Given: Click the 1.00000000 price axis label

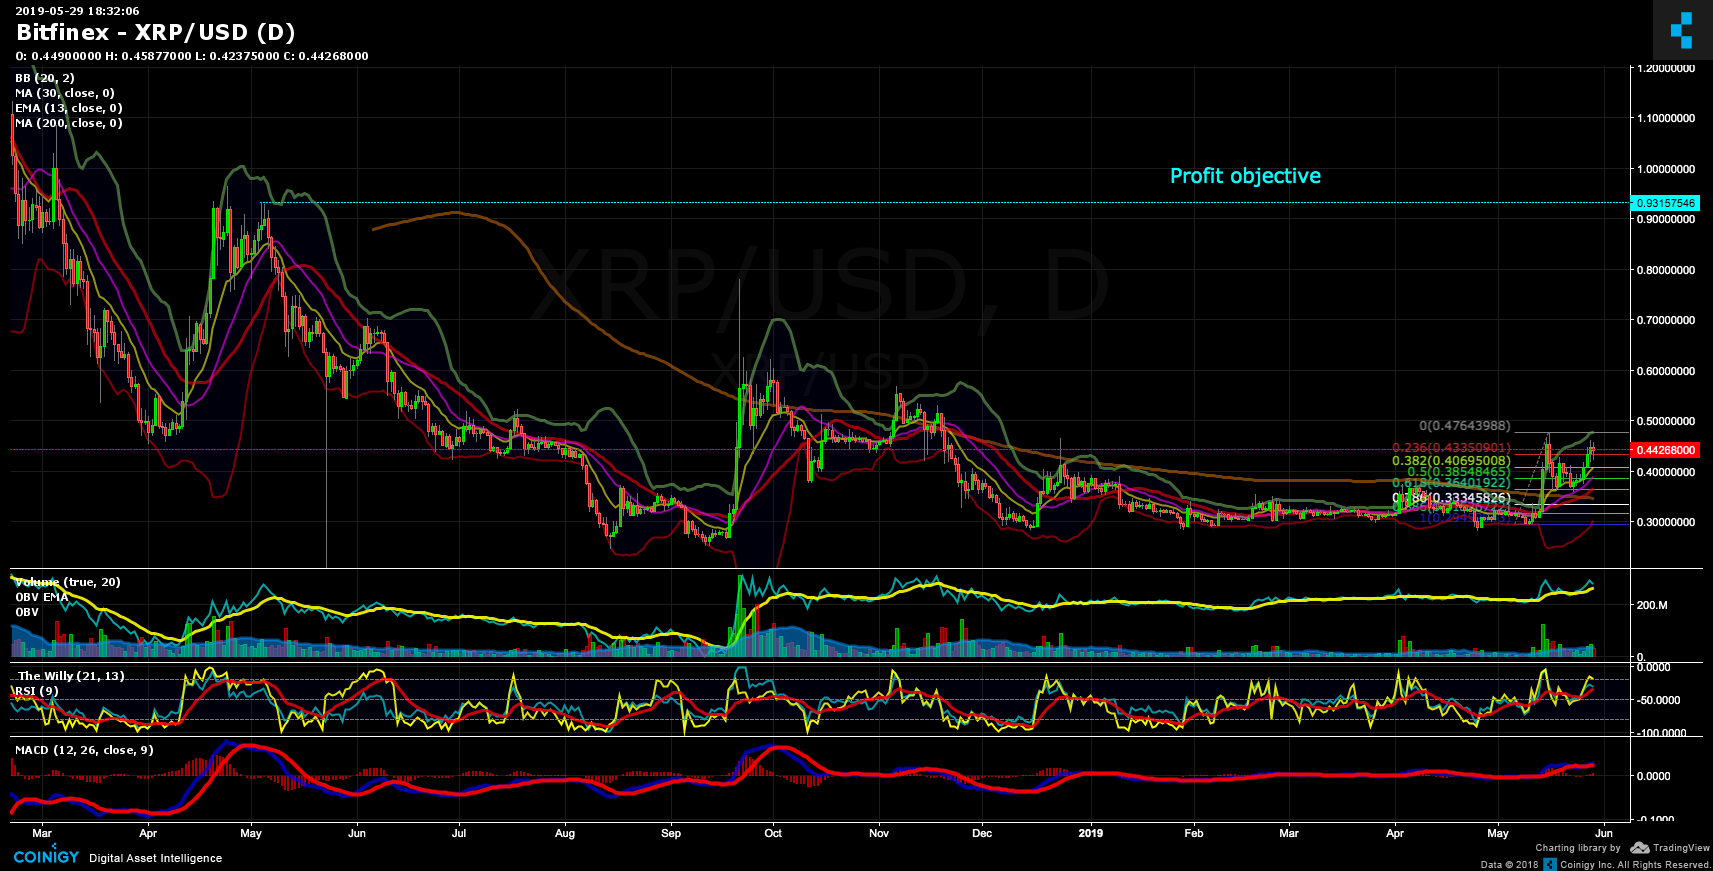Looking at the screenshot, I should click(x=1666, y=169).
